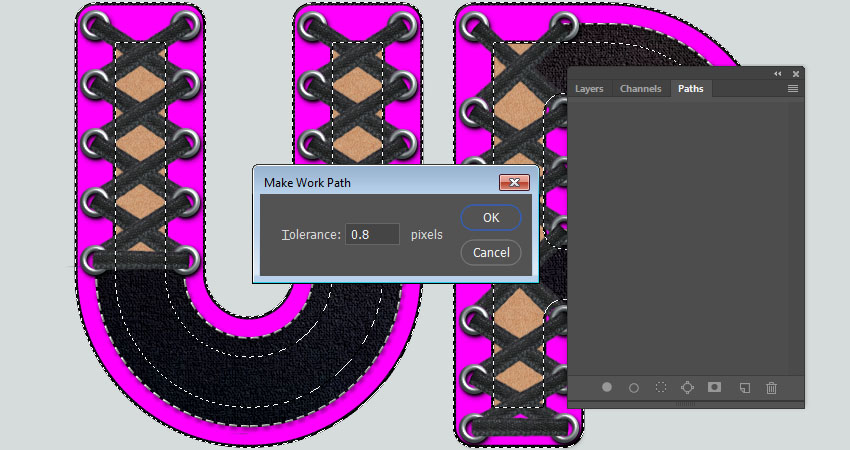
Task: Close the Make Work Path dialog
Action: 514,183
